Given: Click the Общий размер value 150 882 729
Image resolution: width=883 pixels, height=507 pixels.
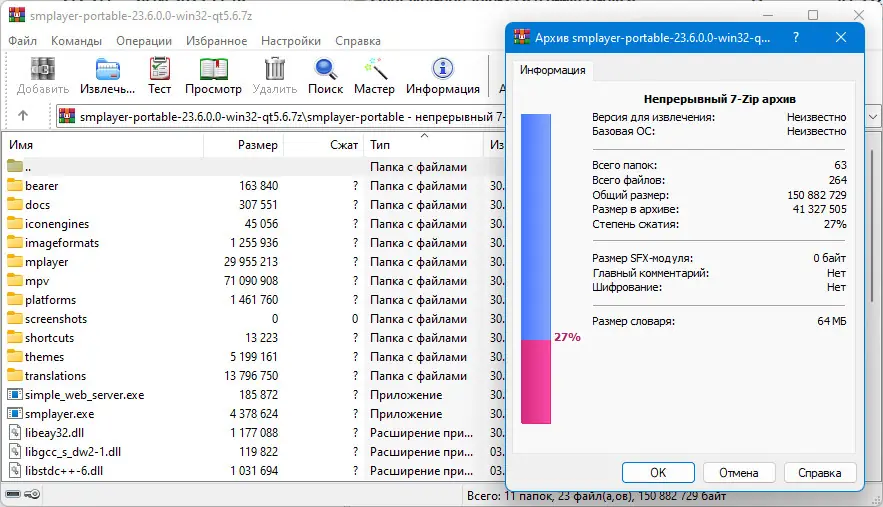Looking at the screenshot, I should coord(817,195).
